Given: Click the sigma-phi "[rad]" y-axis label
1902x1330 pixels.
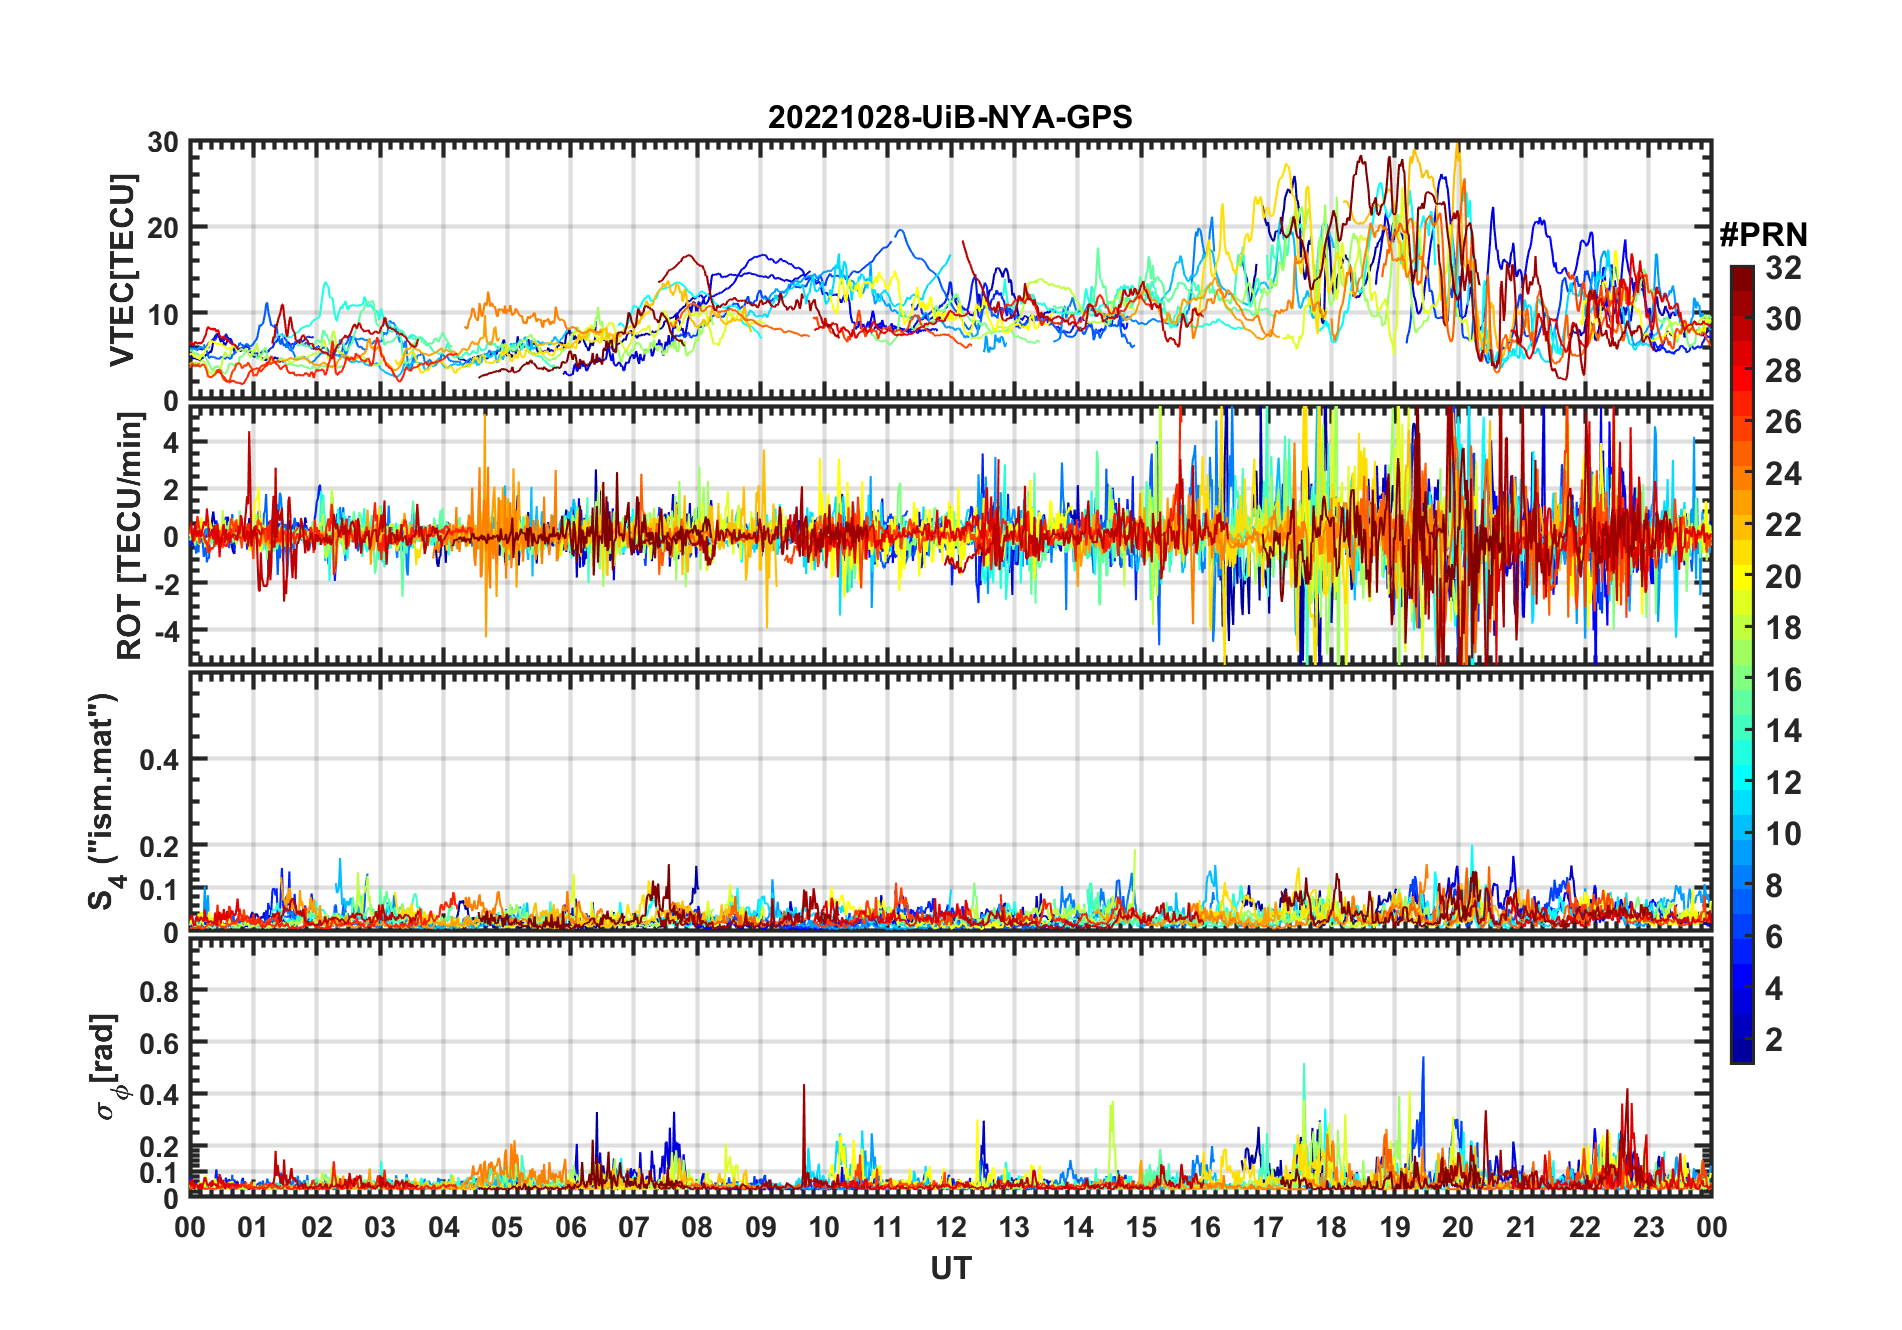Looking at the screenshot, I should pos(108,1067).
